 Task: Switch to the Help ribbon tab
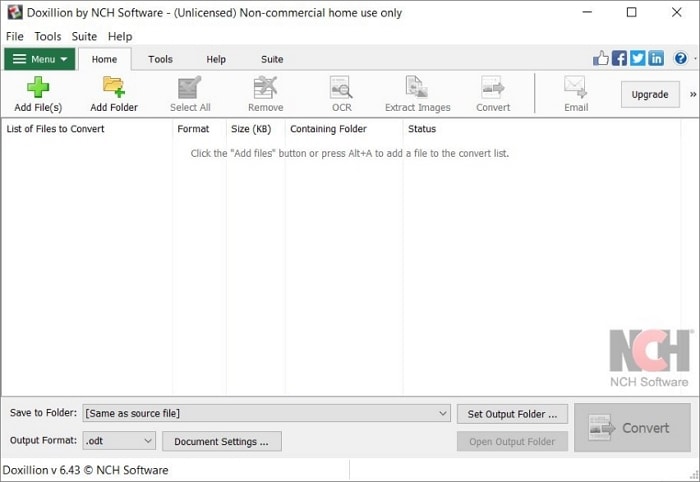(216, 59)
